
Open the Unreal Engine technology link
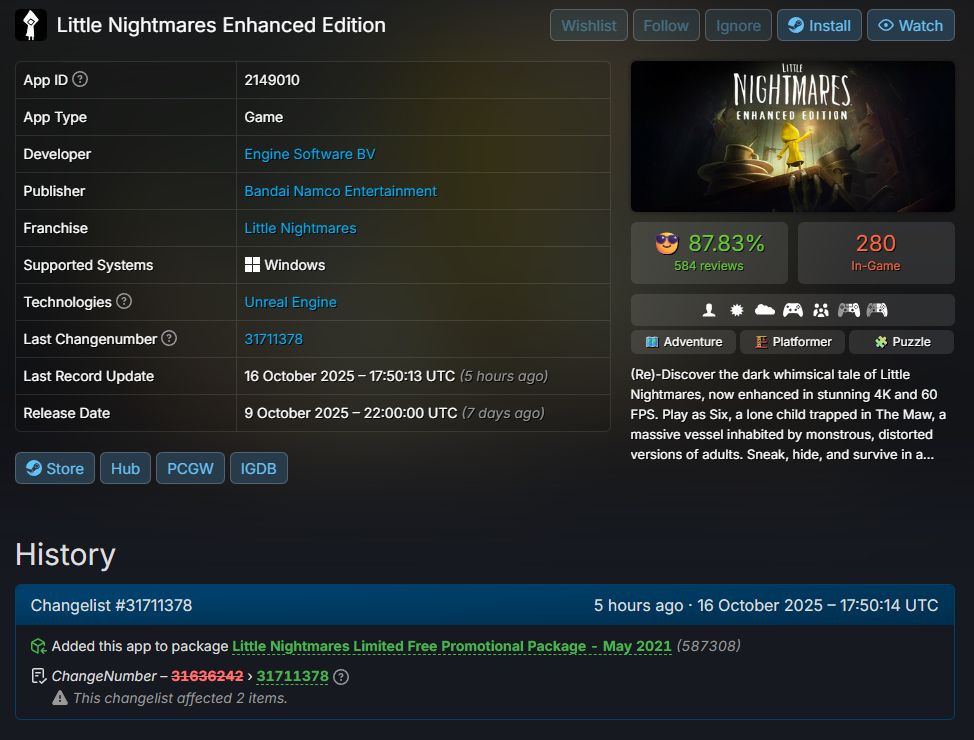pos(290,302)
